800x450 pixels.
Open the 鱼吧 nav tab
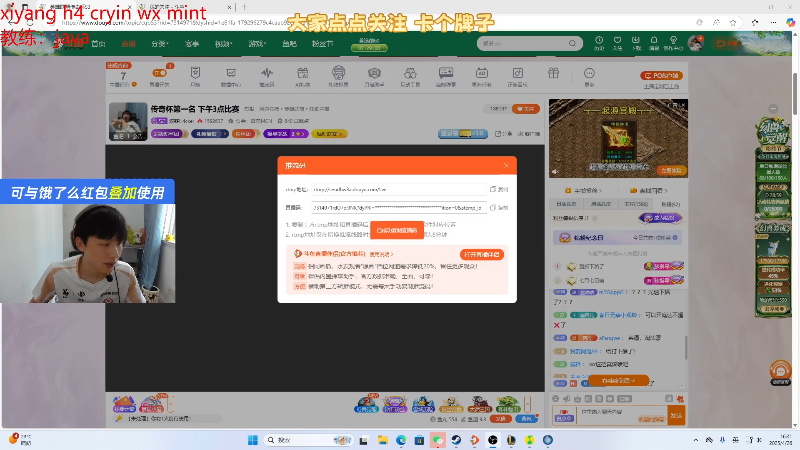click(x=289, y=44)
